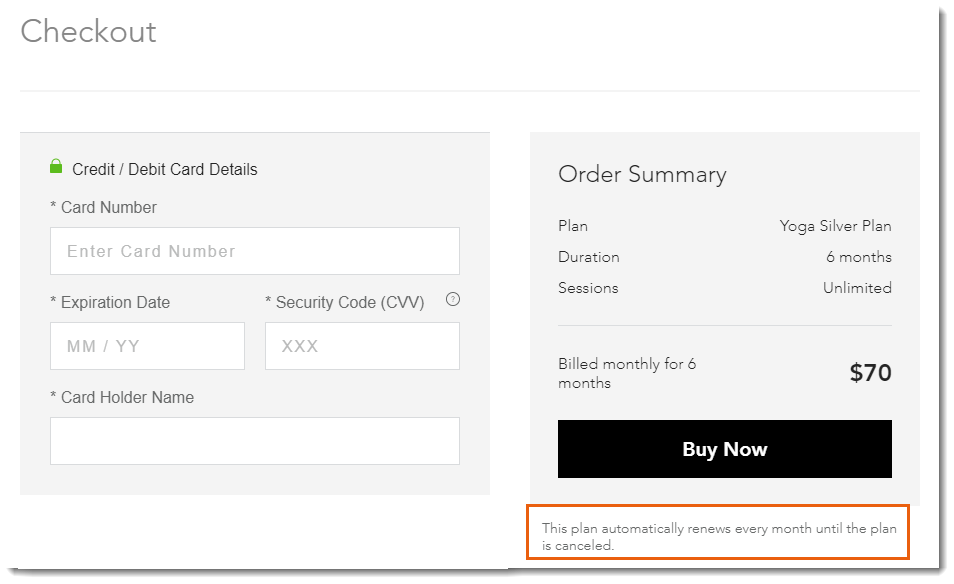Click the Billed monthly for 6 months text
The height and width of the screenshot is (584, 954).
(x=627, y=373)
